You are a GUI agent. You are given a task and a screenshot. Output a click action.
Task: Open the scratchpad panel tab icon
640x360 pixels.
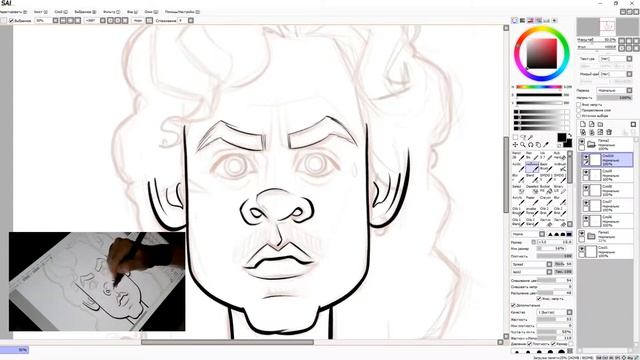tap(554, 20)
